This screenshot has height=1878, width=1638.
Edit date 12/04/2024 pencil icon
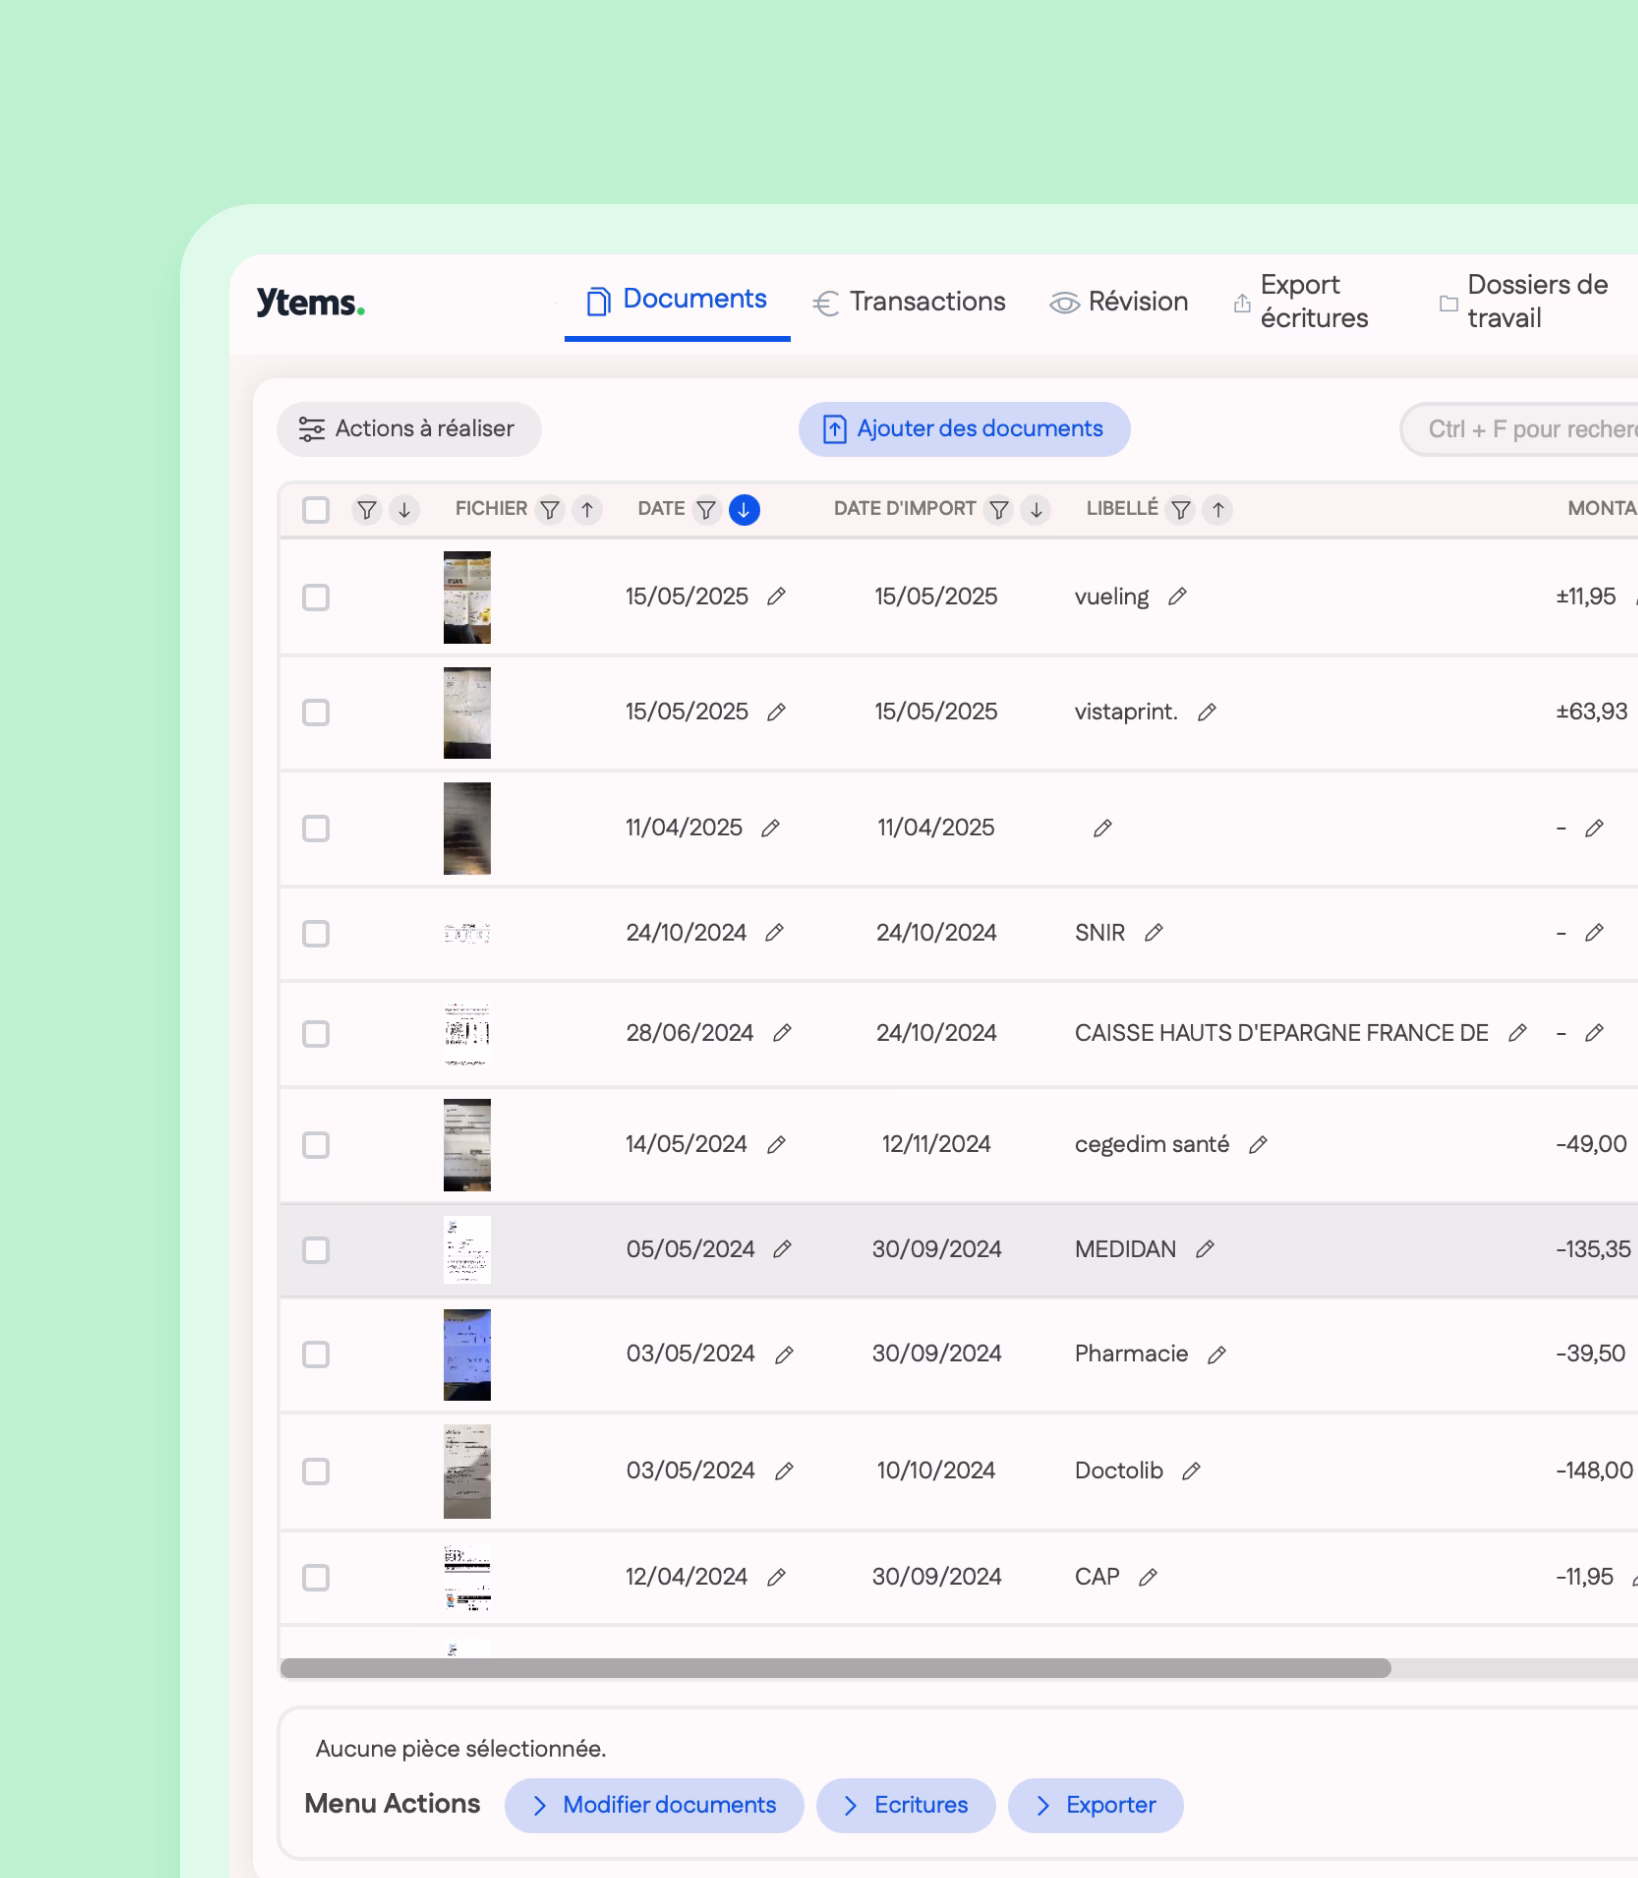776,1577
